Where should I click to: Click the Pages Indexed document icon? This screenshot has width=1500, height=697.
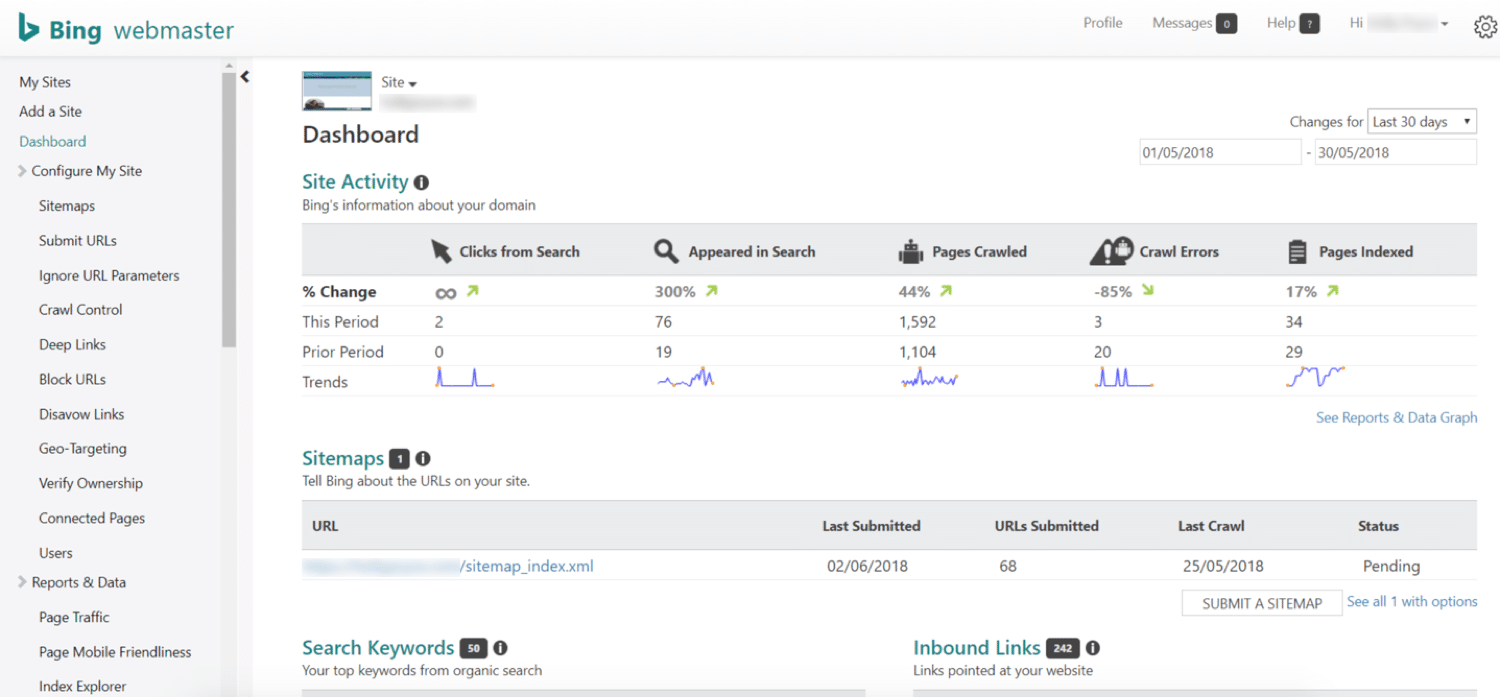(x=1297, y=251)
